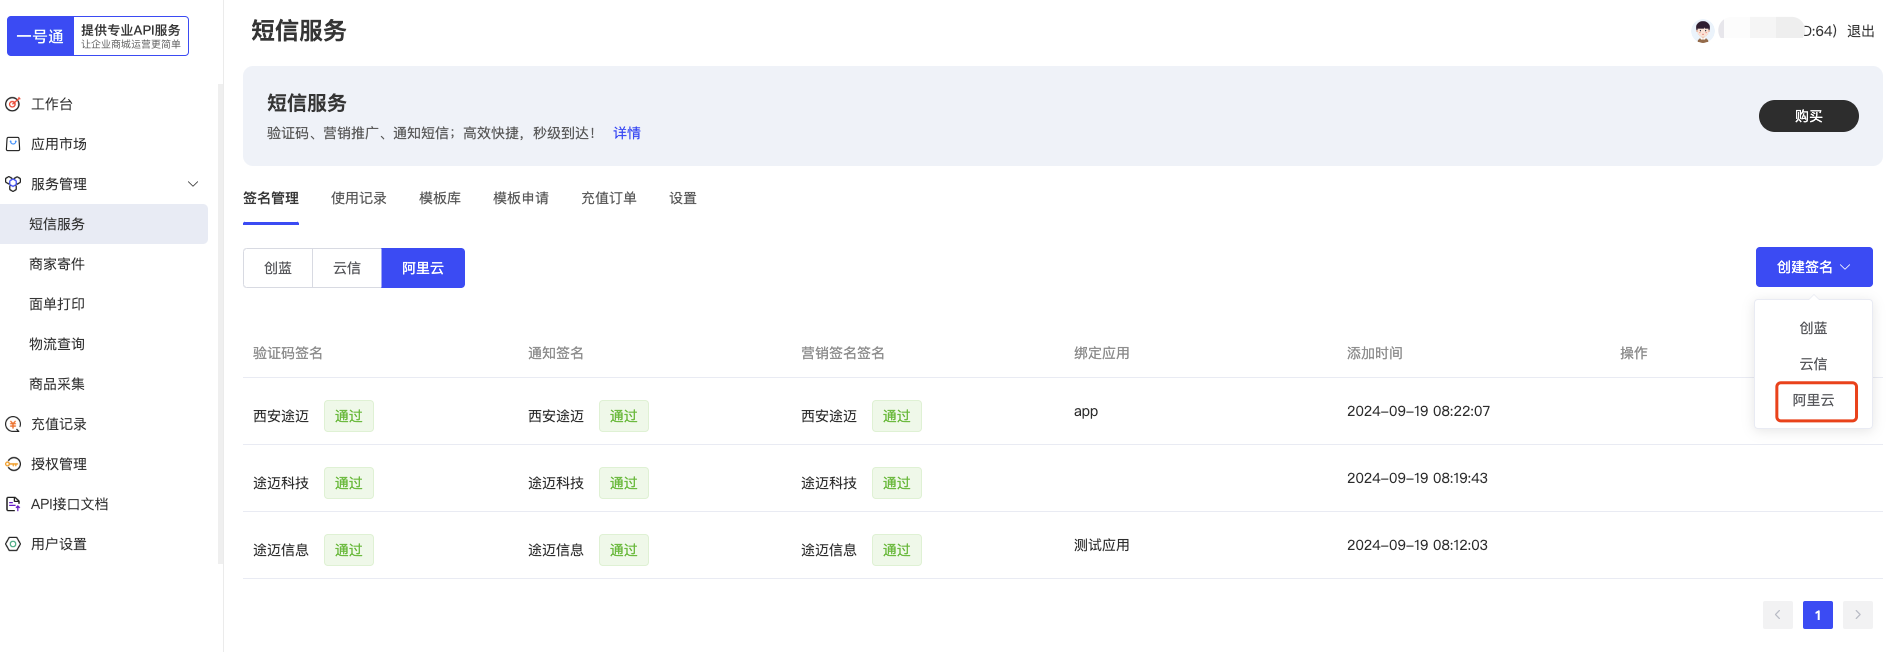The width and height of the screenshot is (1897, 652).
Task: Click the sidebar vertical scrollbar
Action: tap(220, 324)
